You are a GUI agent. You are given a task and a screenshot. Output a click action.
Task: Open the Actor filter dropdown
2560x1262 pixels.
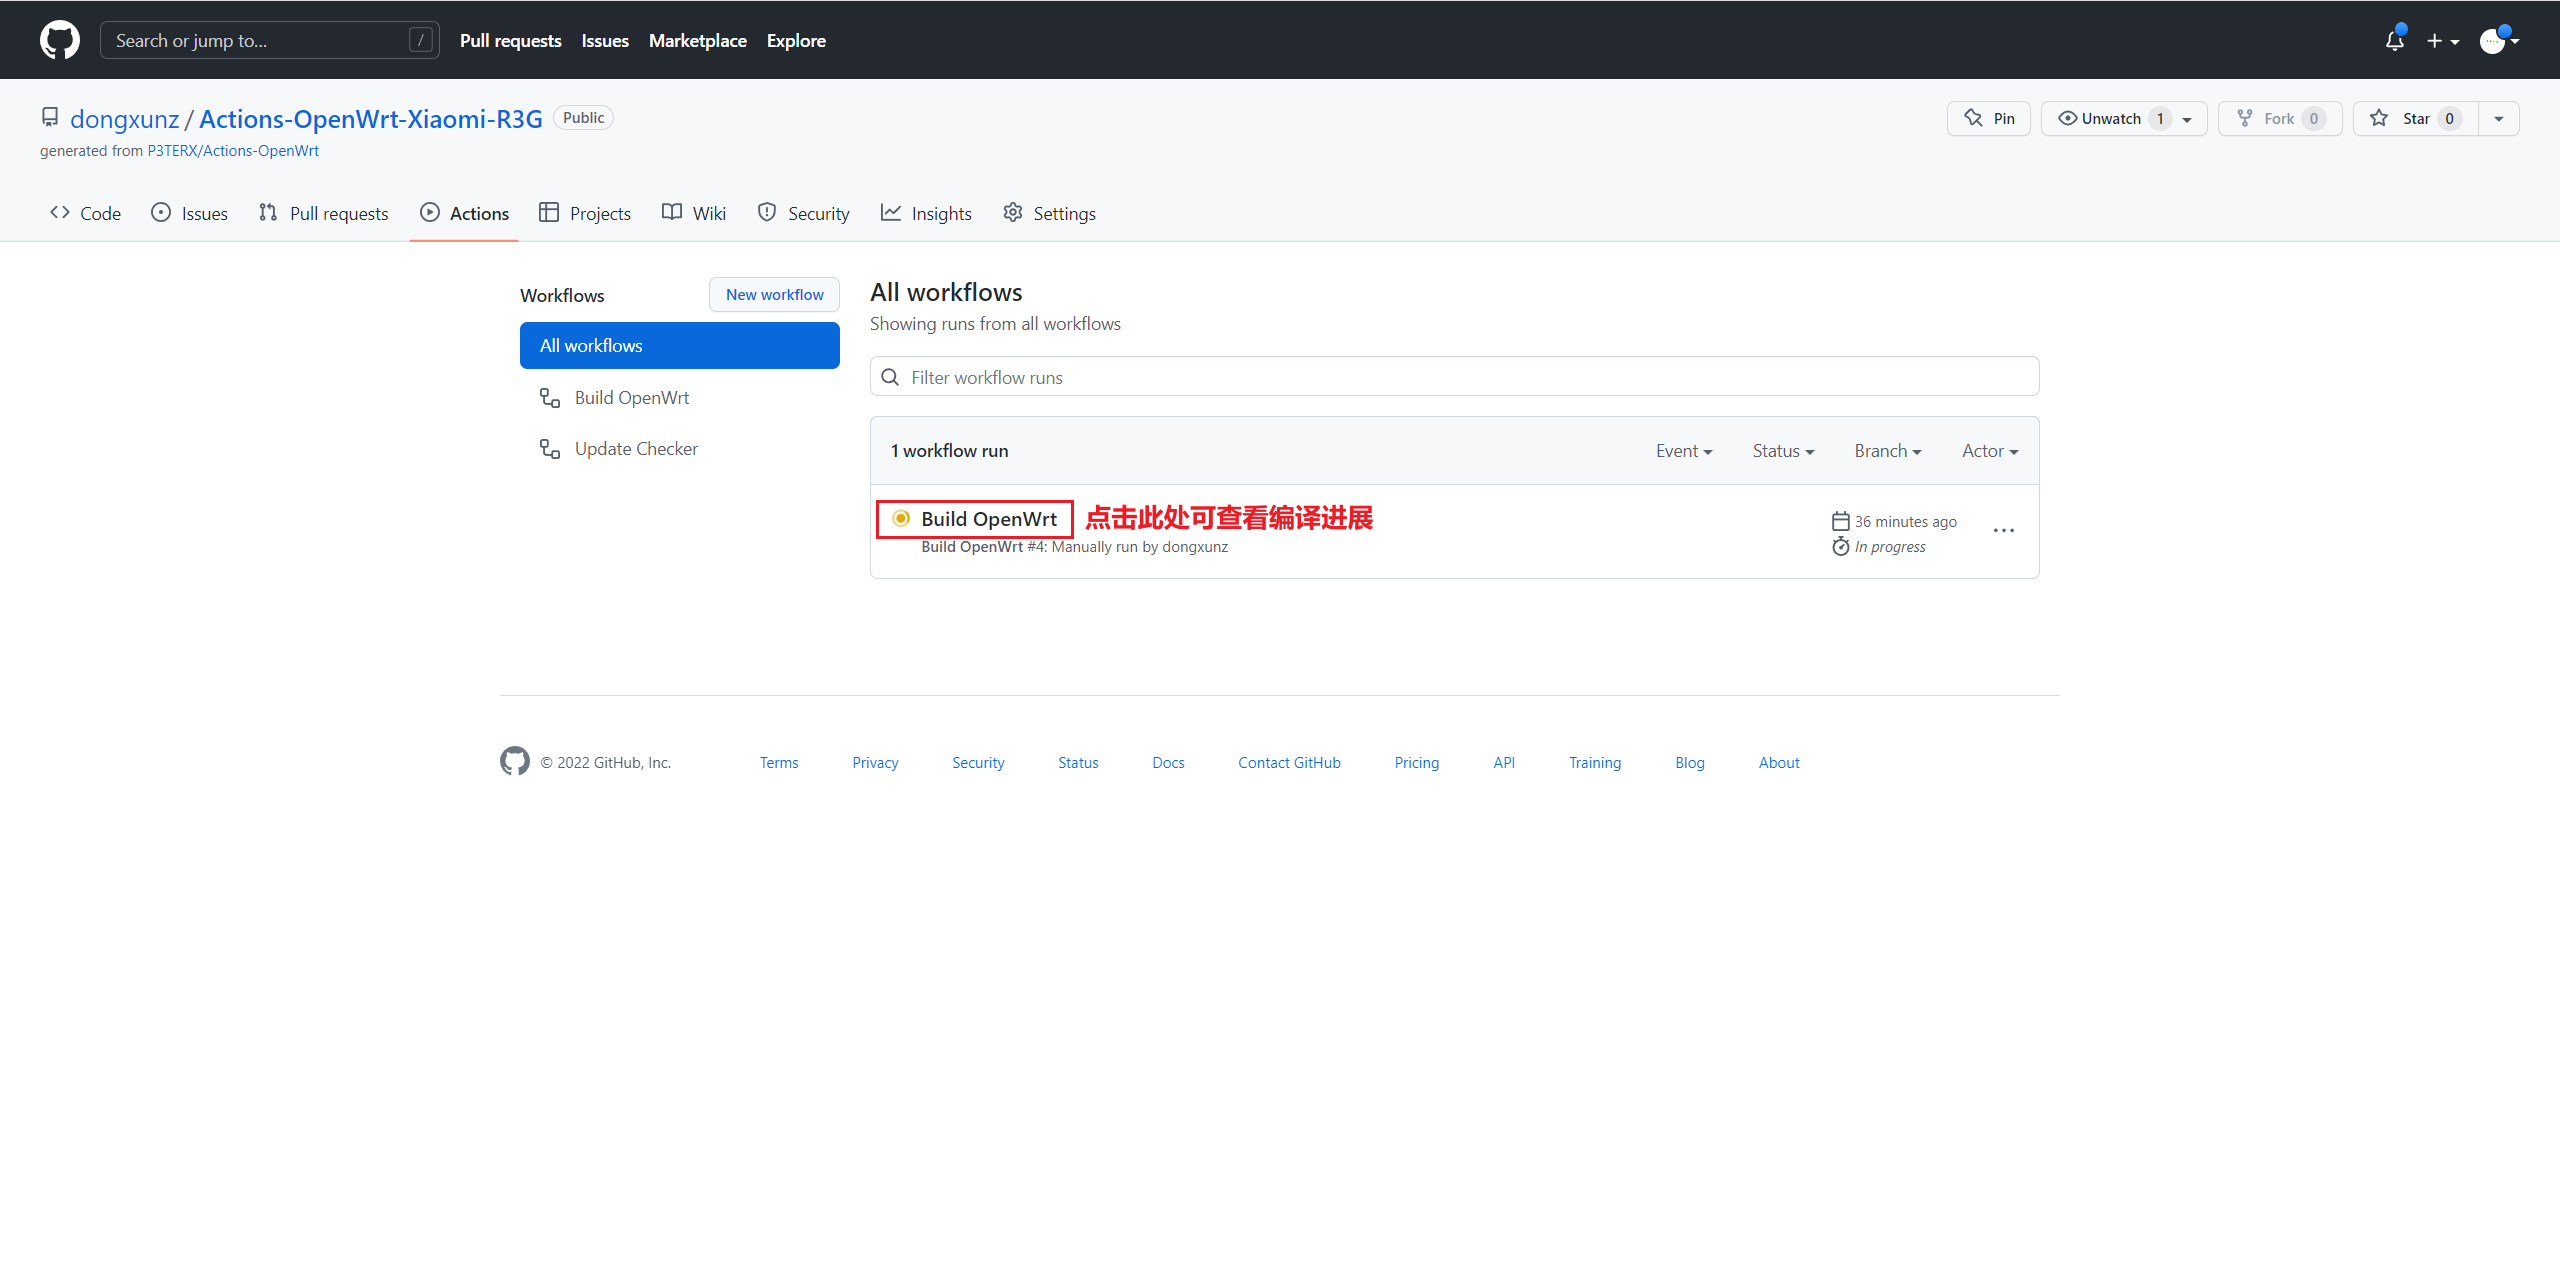pos(1989,451)
